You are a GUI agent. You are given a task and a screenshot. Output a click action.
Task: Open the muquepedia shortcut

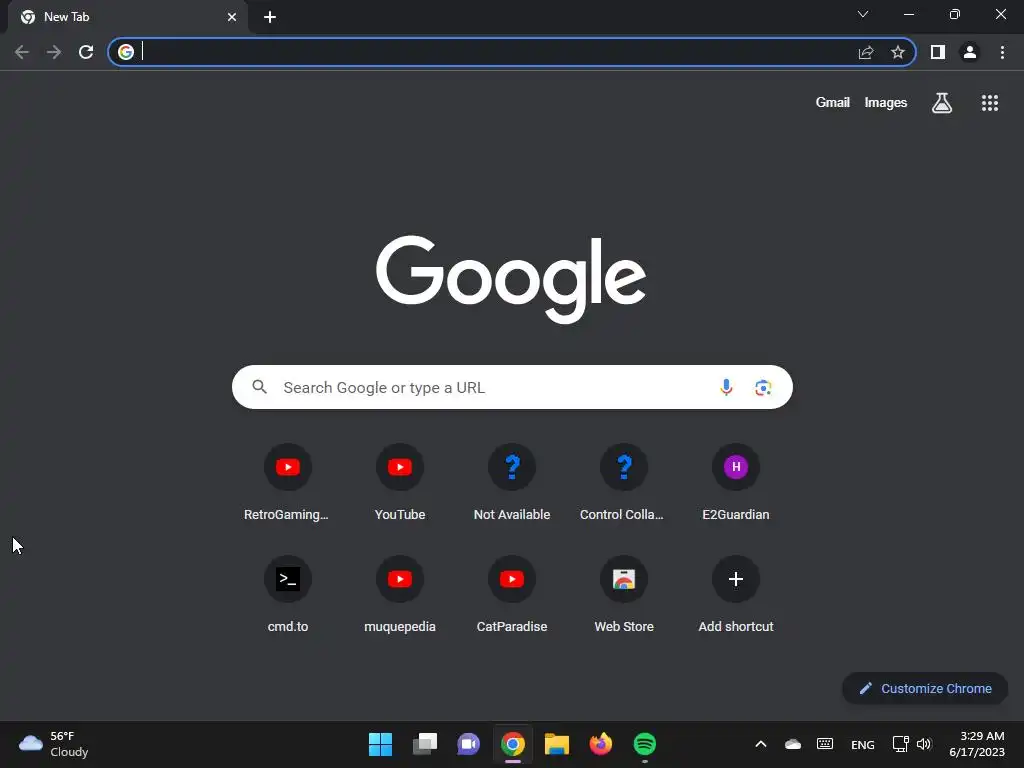(x=400, y=595)
